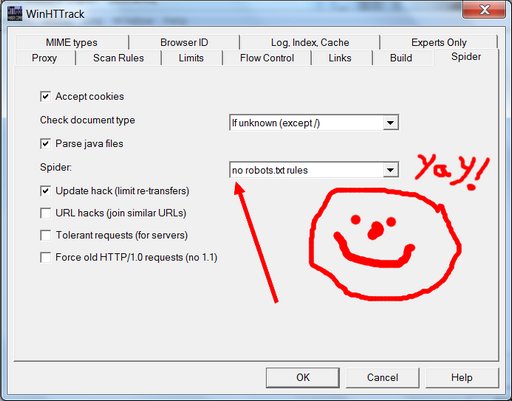Screen dimensions: 512x401
Task: Expand the Spider robots.txt rules dropdown
Action: point(390,170)
